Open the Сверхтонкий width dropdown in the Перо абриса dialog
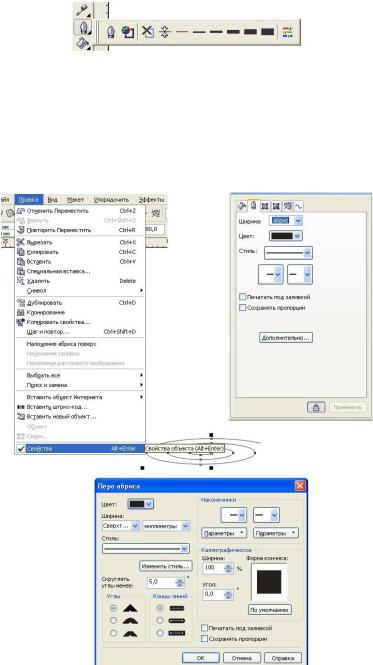The width and height of the screenshot is (373, 665). (135, 526)
